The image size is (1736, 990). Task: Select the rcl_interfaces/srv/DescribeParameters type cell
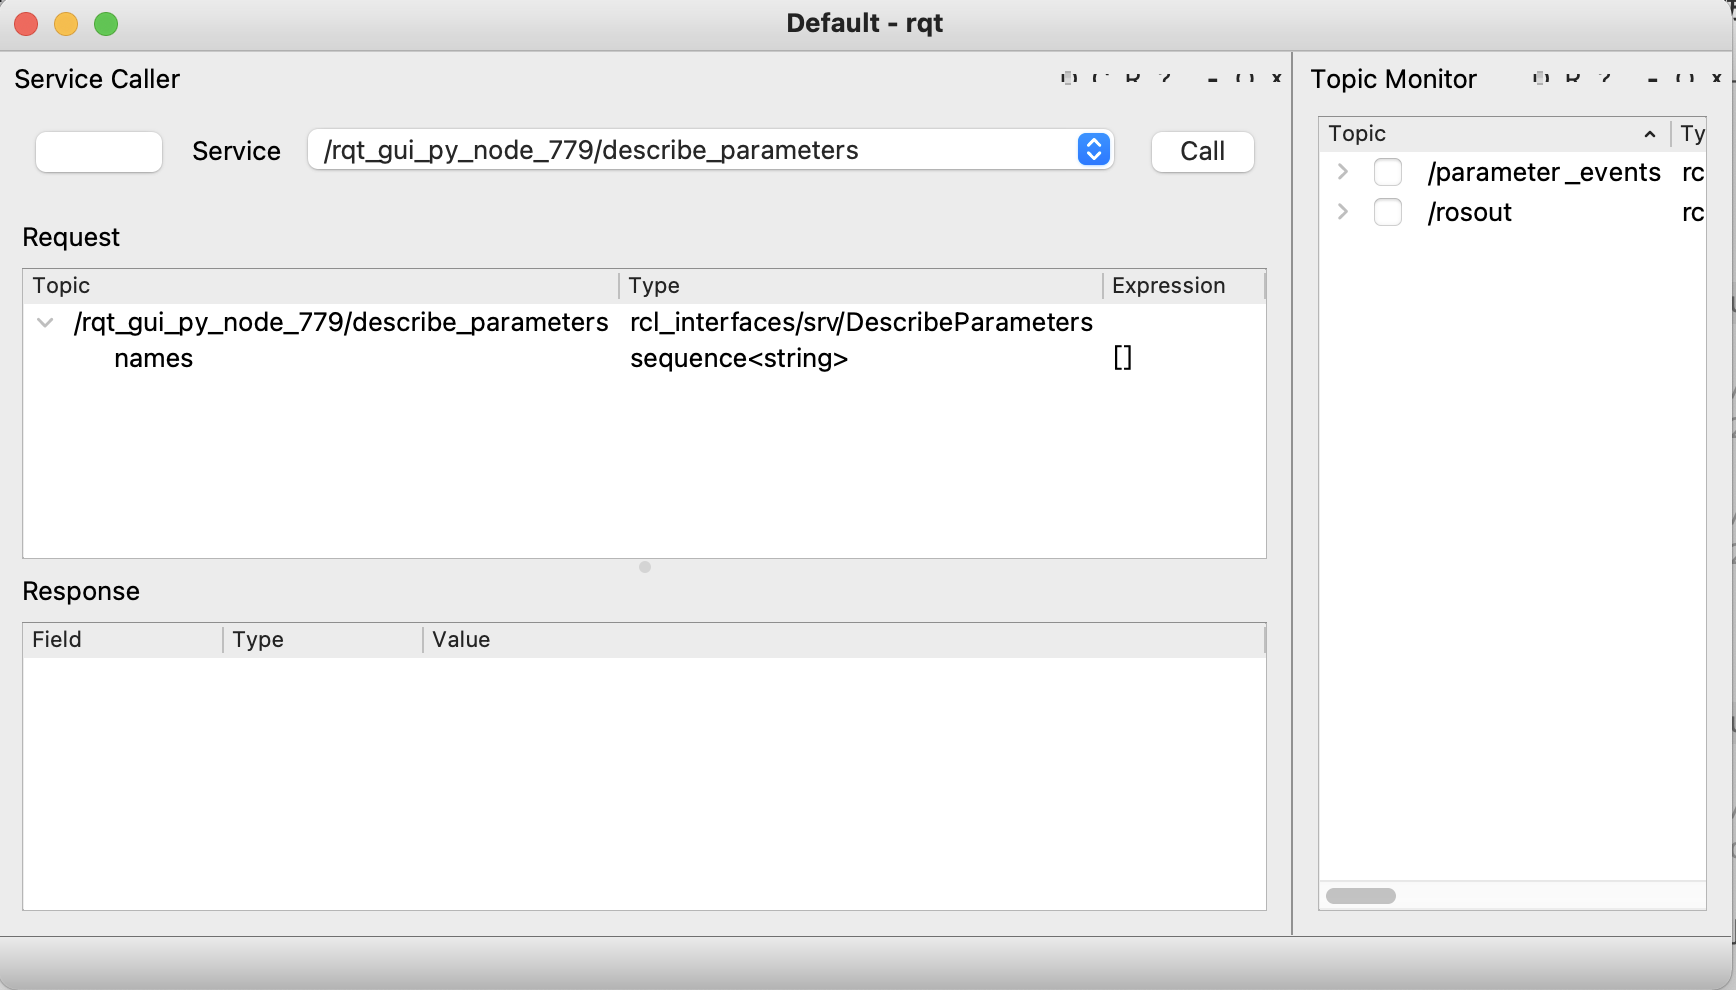tap(861, 322)
